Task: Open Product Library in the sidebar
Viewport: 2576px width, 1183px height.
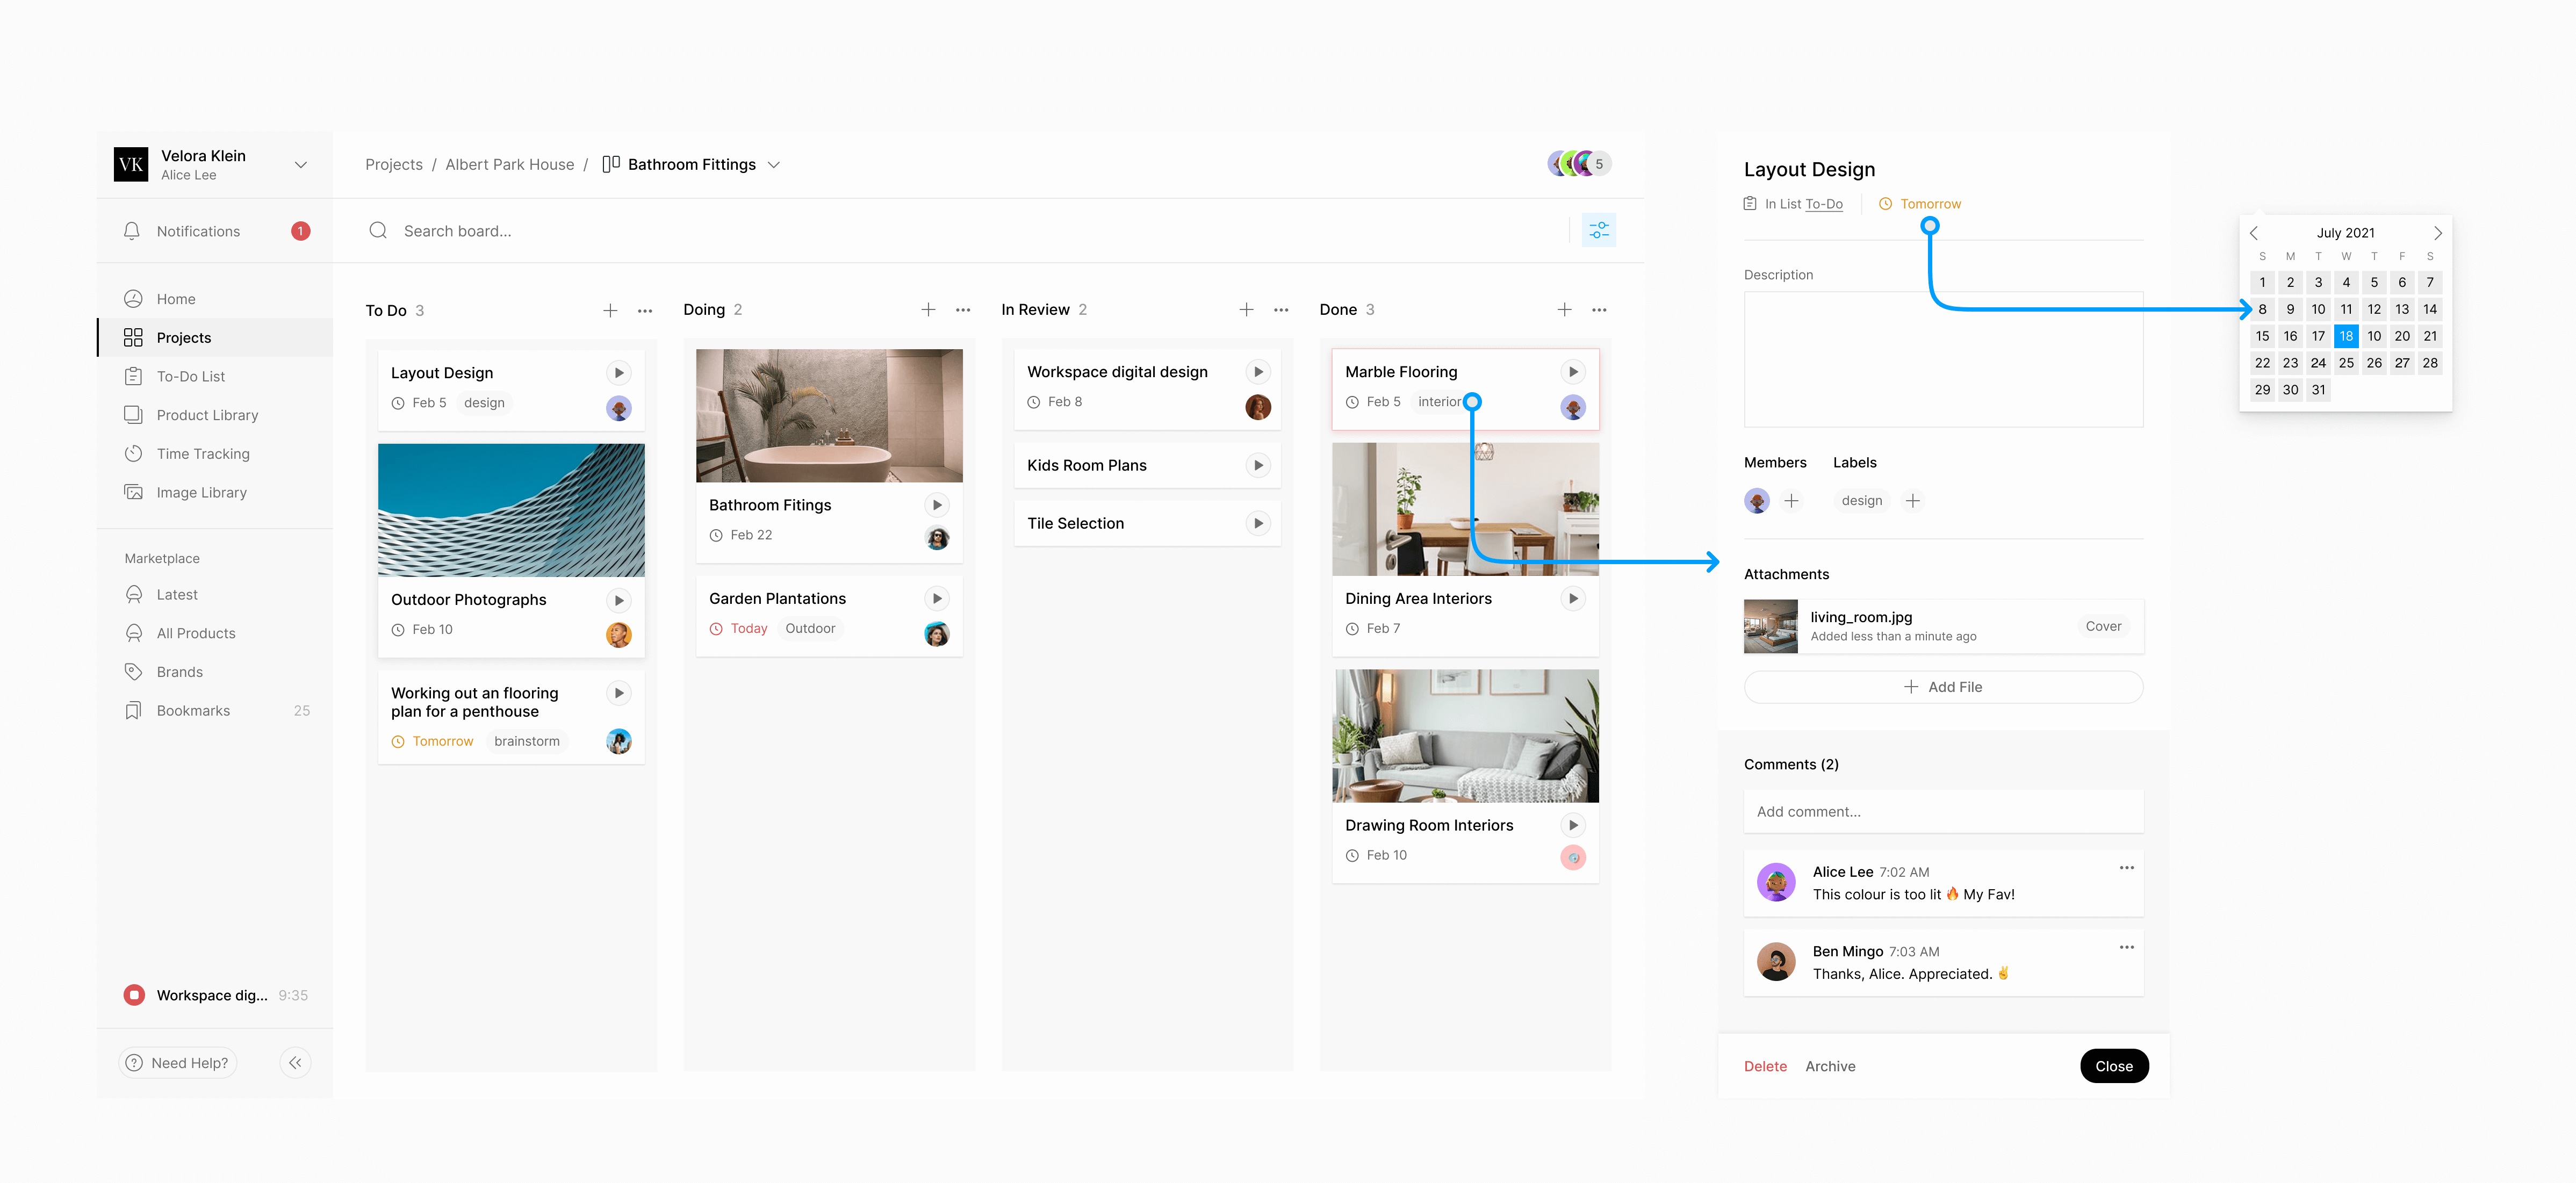Action: 215,414
